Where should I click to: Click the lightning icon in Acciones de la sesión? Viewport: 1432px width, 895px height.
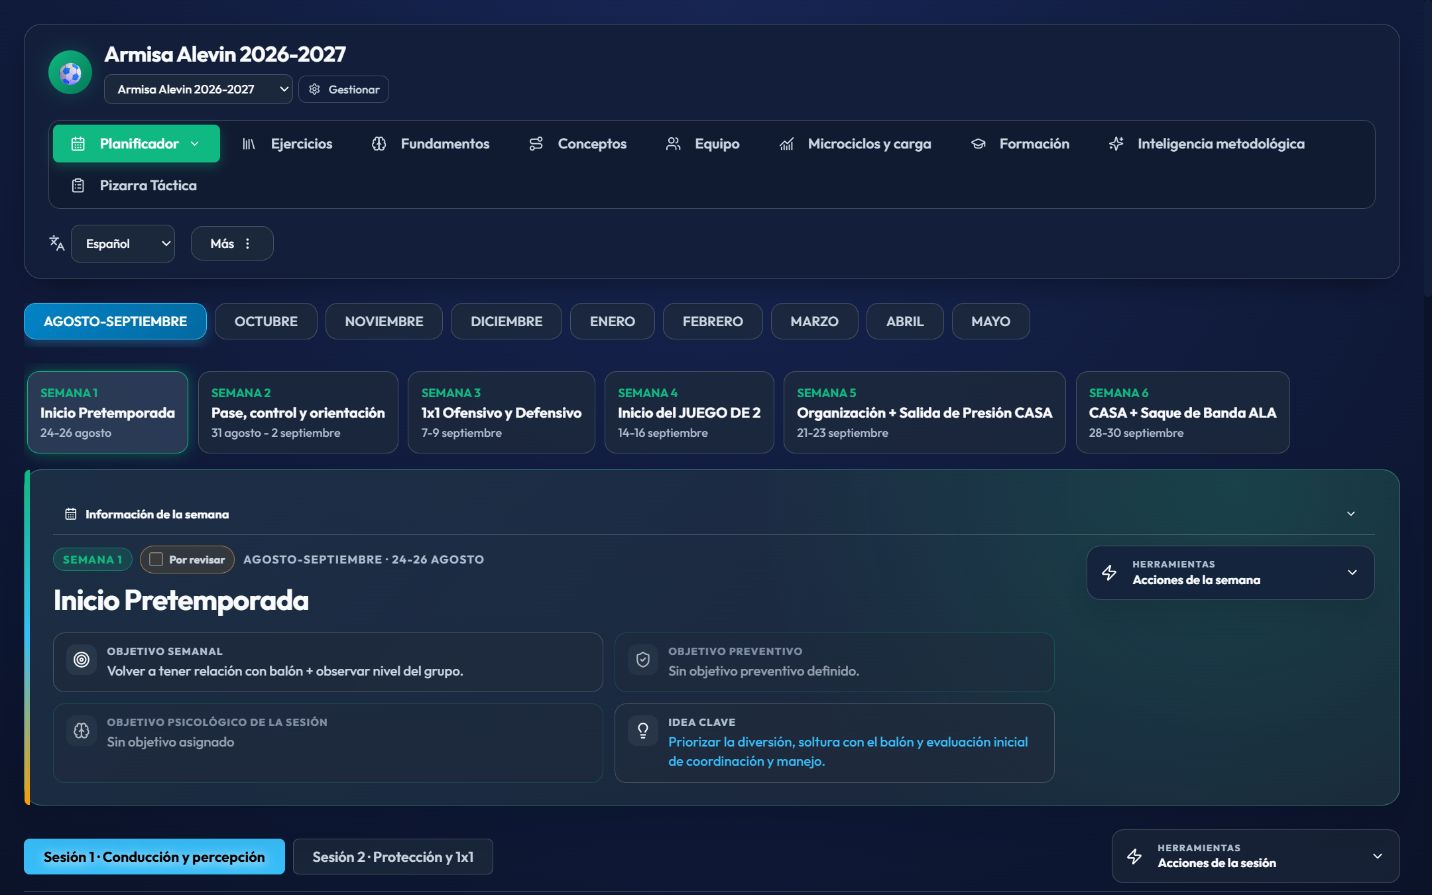click(1134, 856)
